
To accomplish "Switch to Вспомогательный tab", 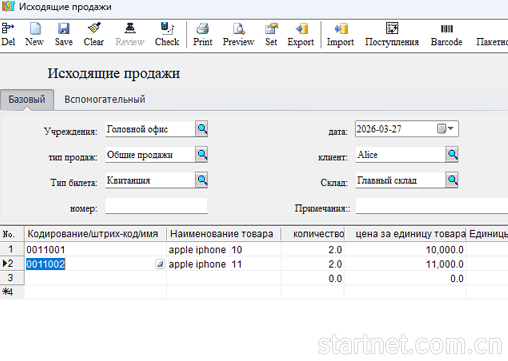I will click(x=105, y=99).
